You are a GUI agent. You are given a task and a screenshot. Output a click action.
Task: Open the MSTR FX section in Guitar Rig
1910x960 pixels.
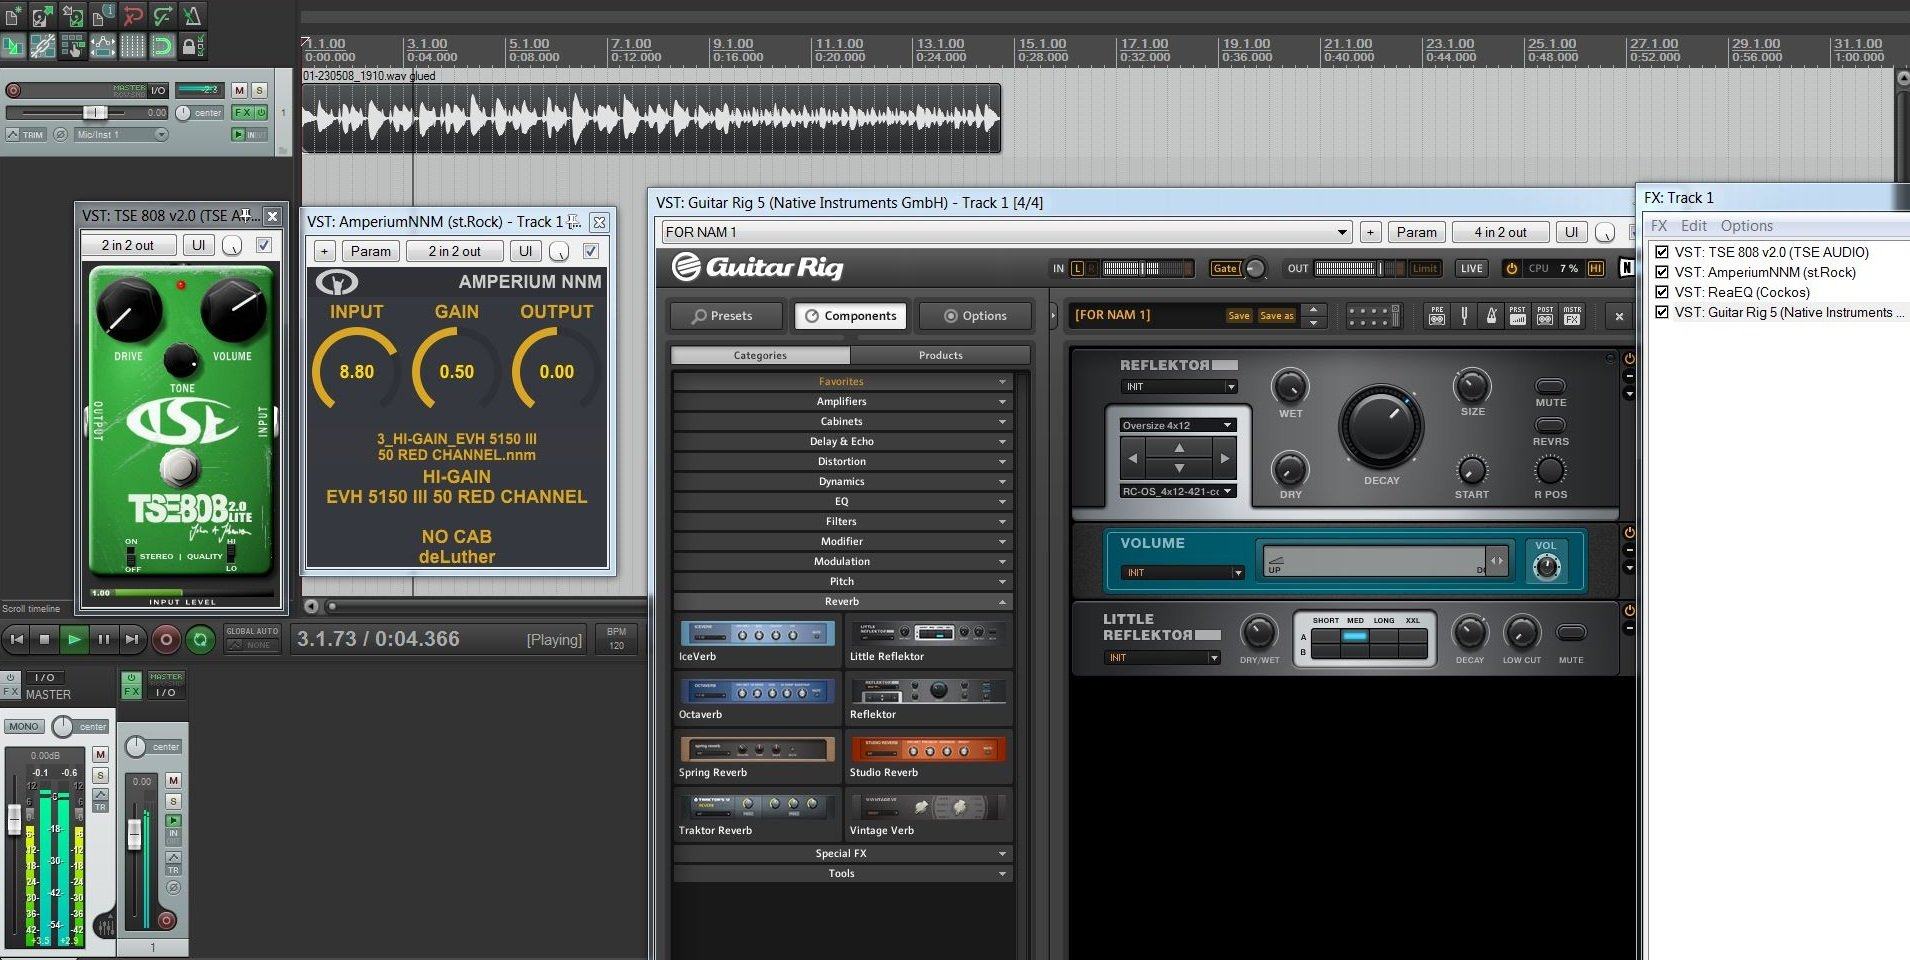coord(1572,316)
